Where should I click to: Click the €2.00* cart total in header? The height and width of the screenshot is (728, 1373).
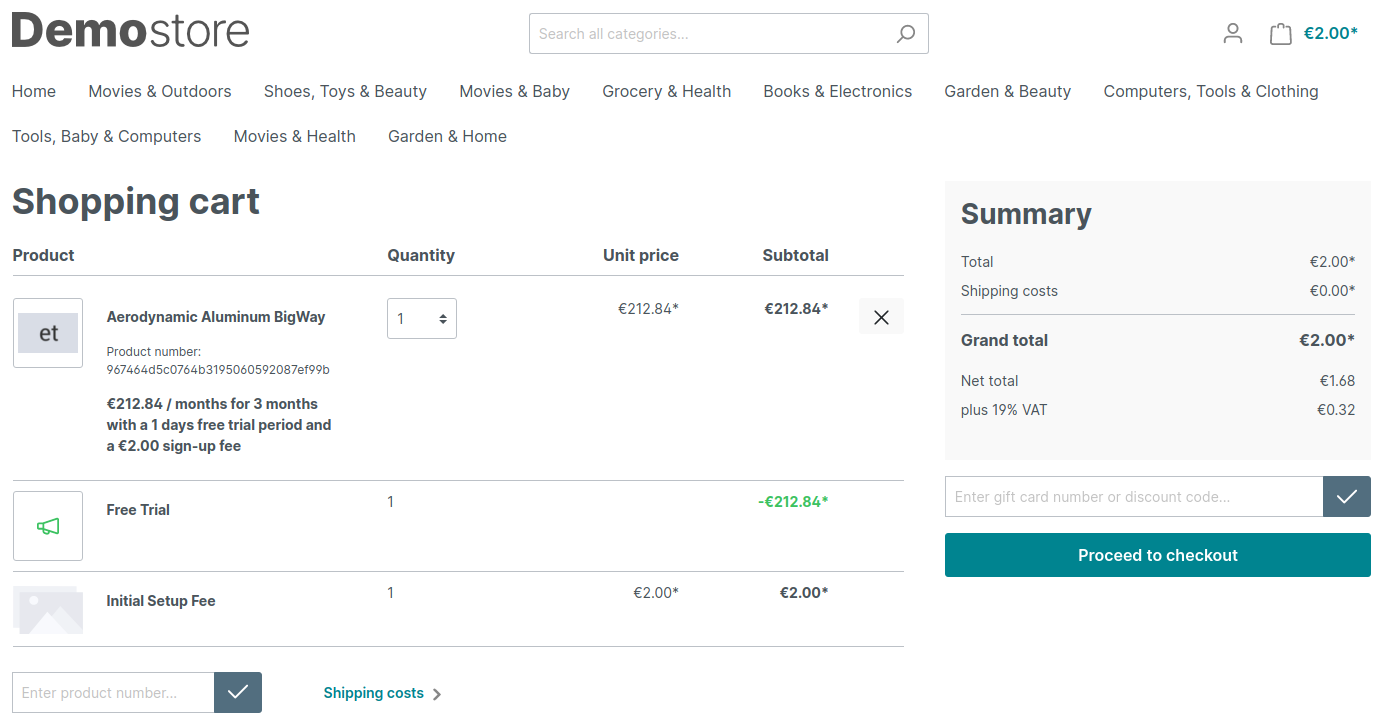coord(1331,33)
